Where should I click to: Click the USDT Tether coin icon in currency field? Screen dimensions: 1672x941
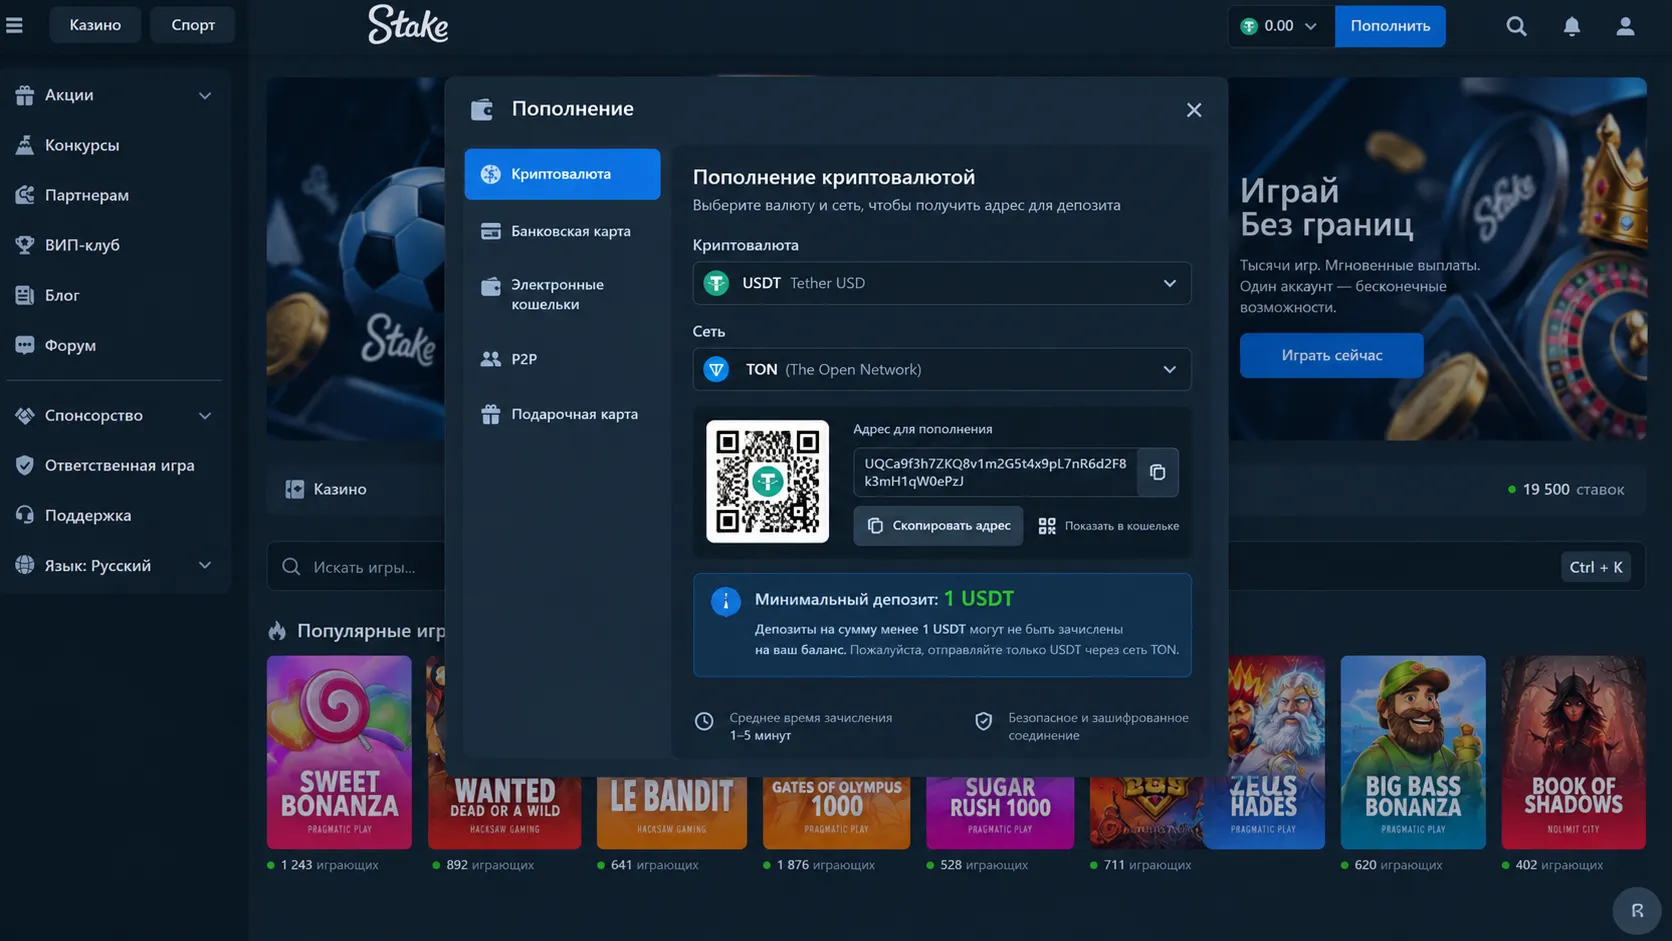716,283
